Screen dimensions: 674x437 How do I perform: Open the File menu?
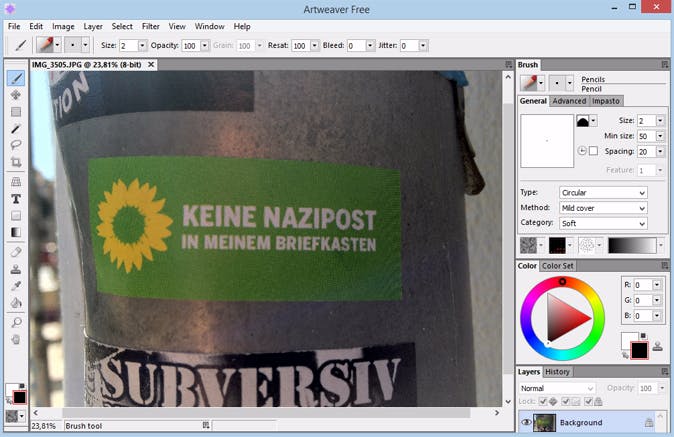pyautogui.click(x=14, y=26)
